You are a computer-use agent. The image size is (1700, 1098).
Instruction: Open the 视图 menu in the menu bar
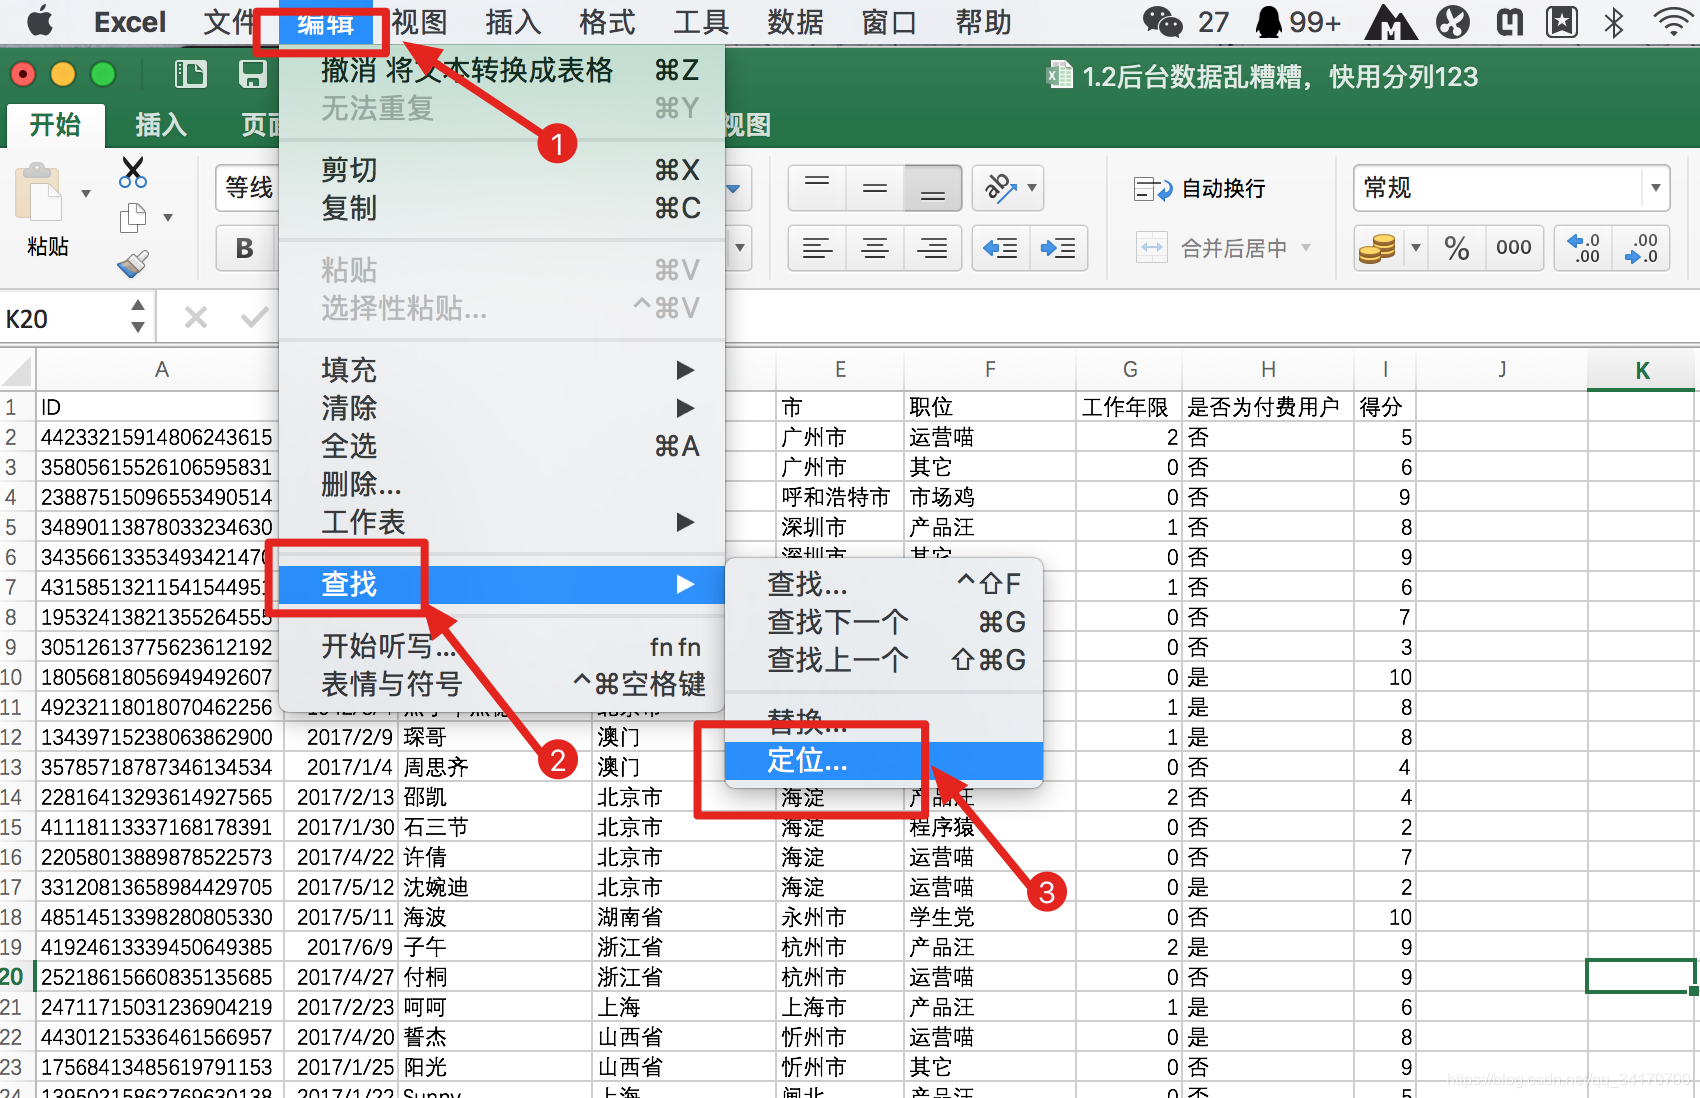pyautogui.click(x=419, y=22)
